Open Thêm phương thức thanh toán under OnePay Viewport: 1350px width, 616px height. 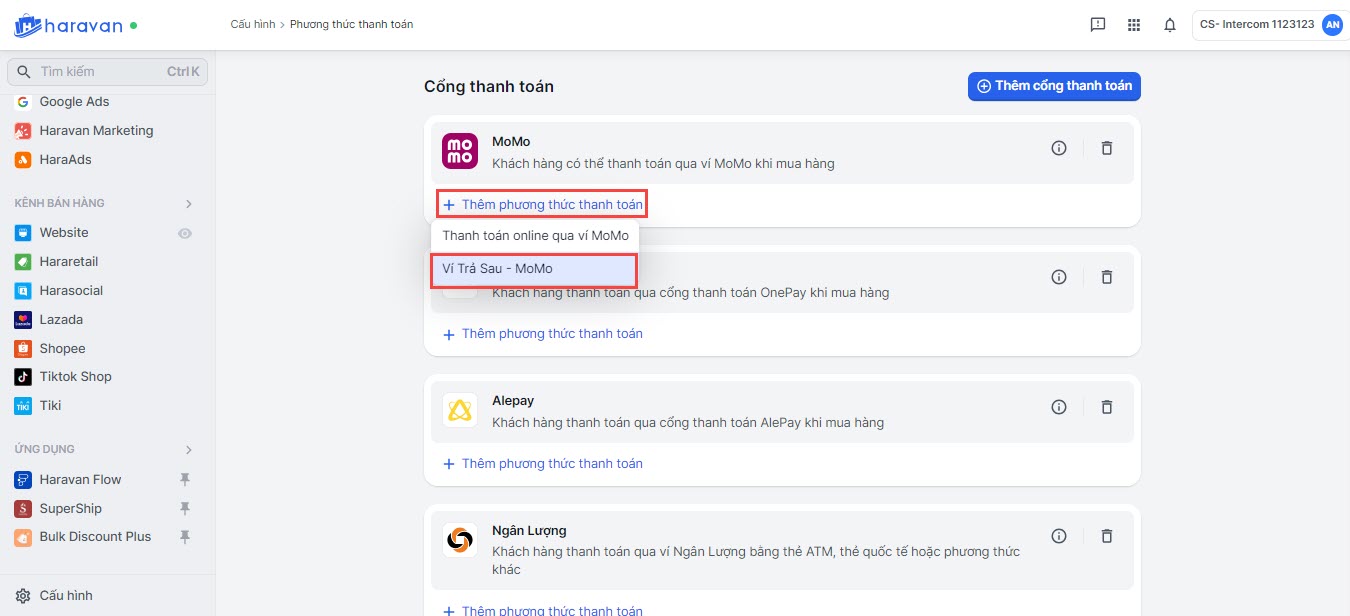[x=543, y=334]
